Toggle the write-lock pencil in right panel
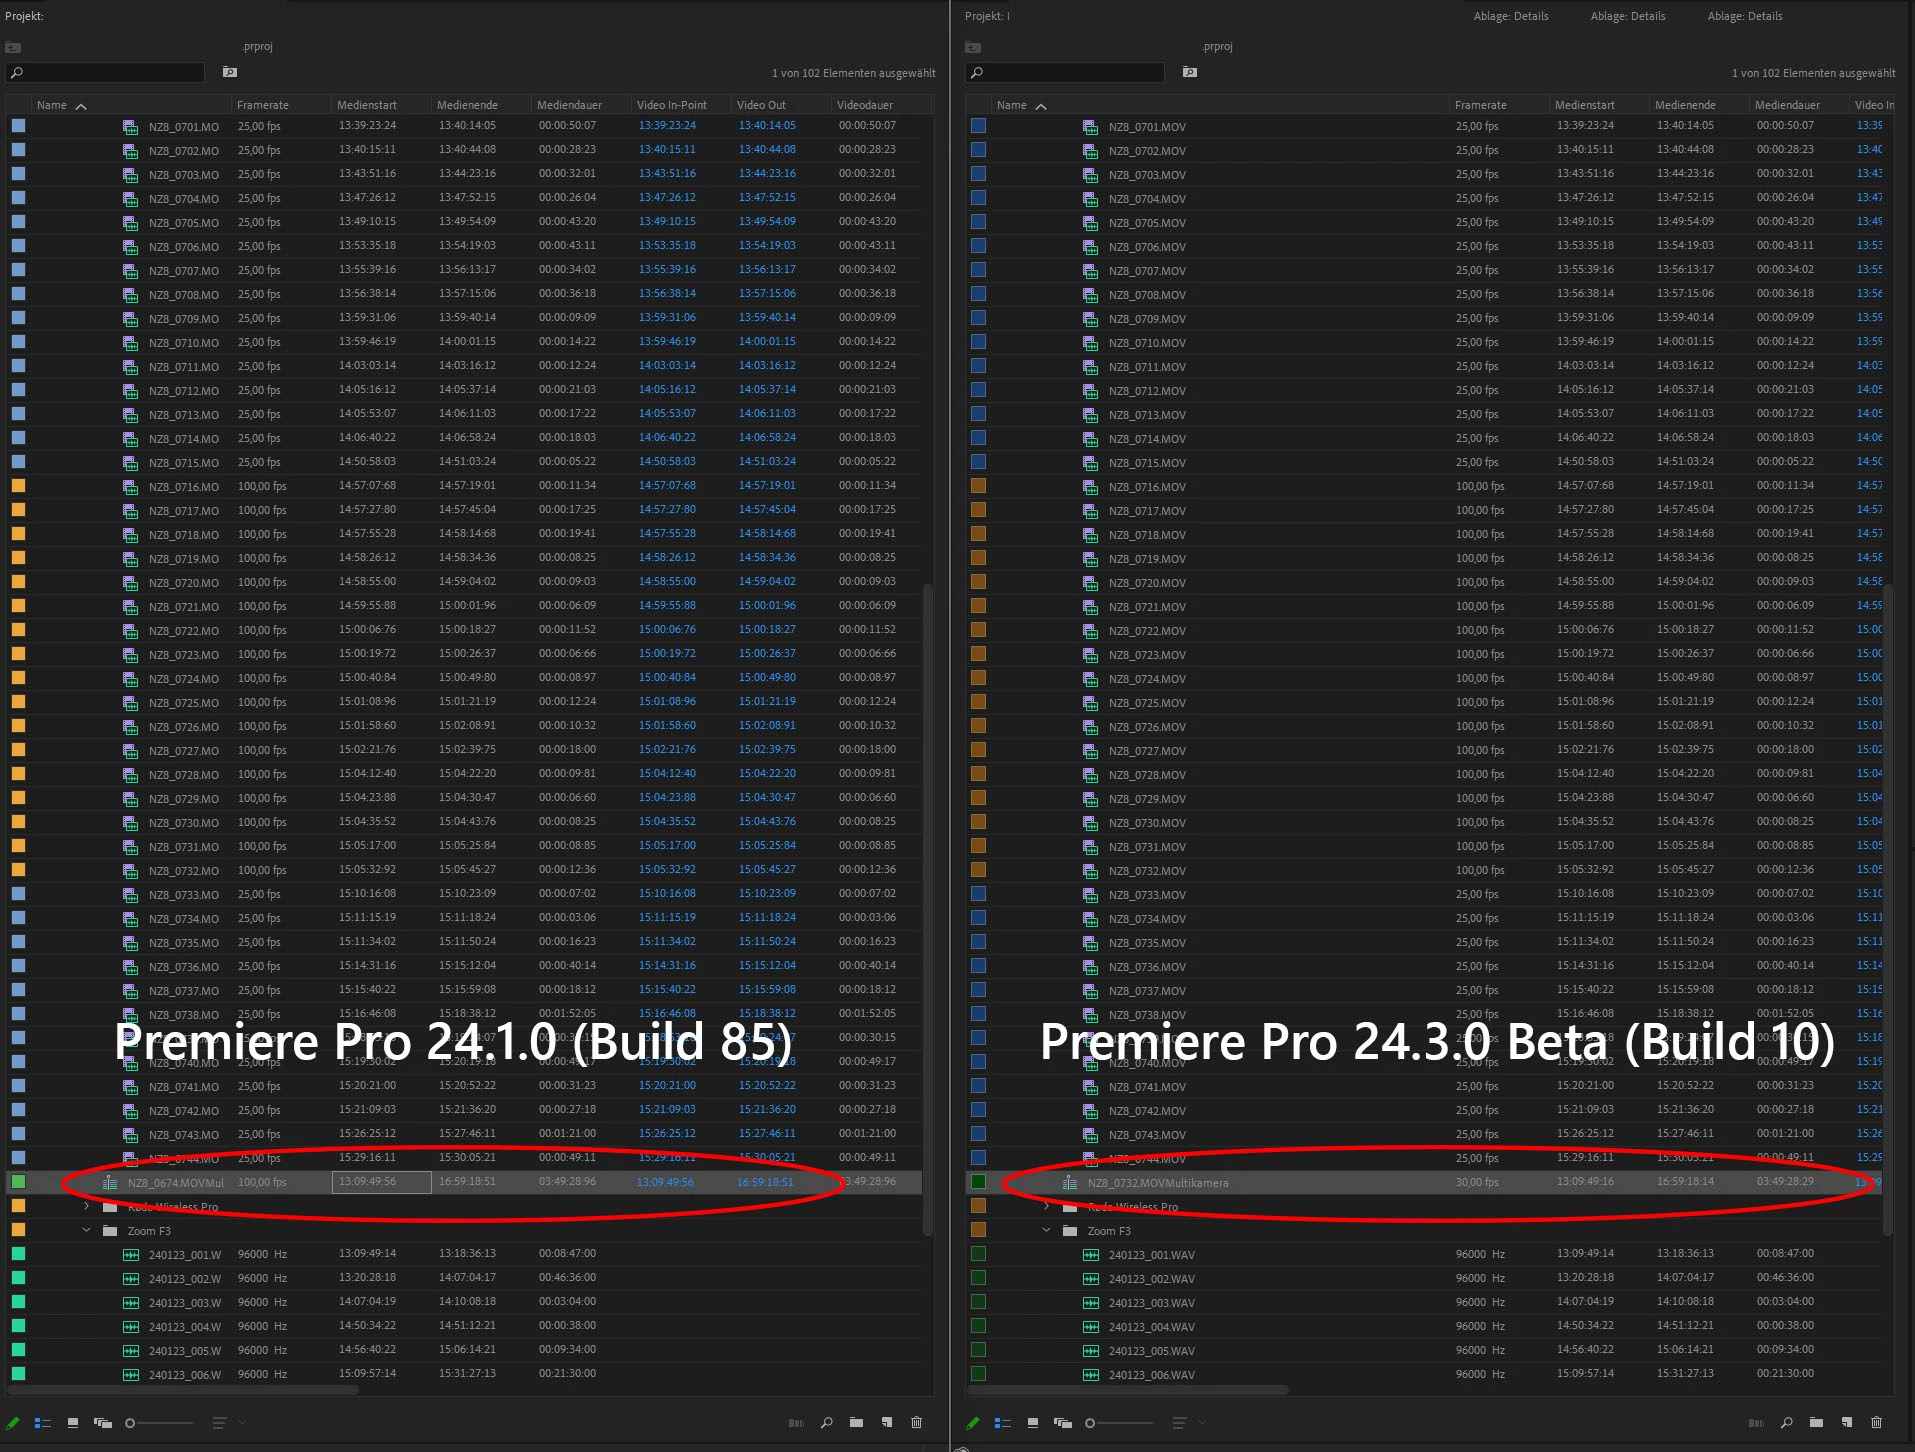The height and width of the screenshot is (1452, 1915). click(x=973, y=1423)
